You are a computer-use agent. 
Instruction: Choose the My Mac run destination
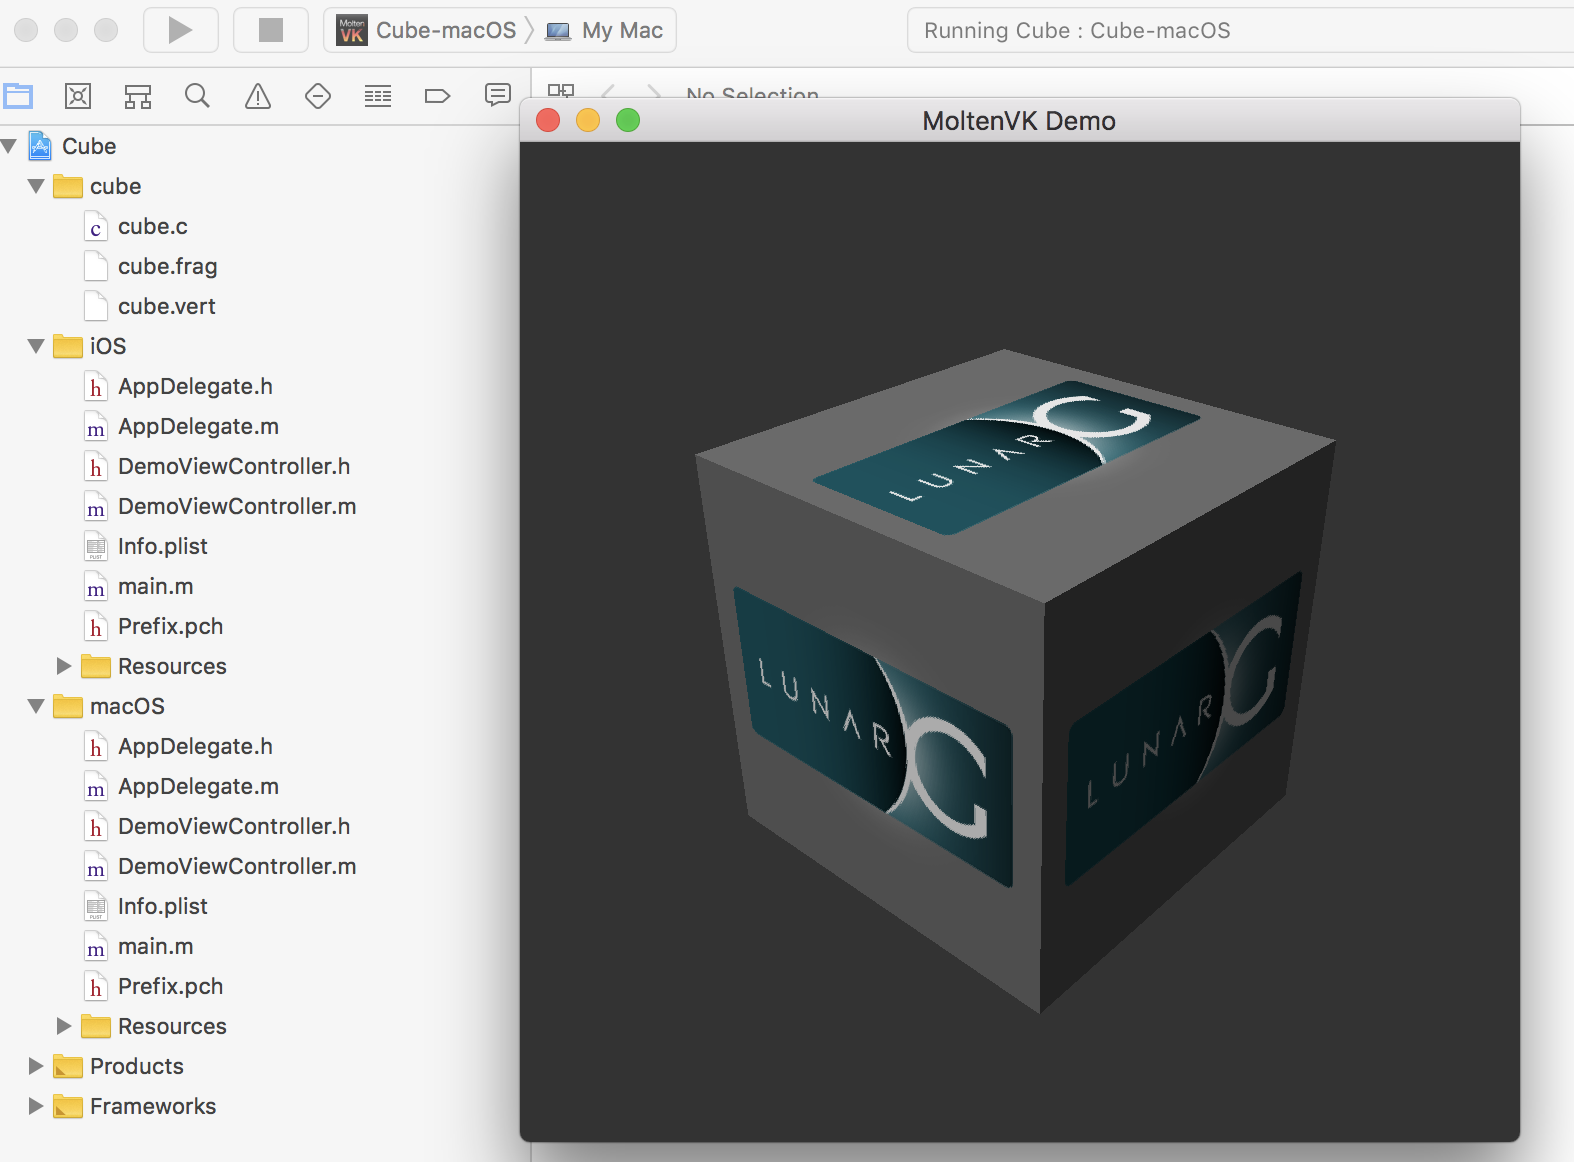pos(604,30)
